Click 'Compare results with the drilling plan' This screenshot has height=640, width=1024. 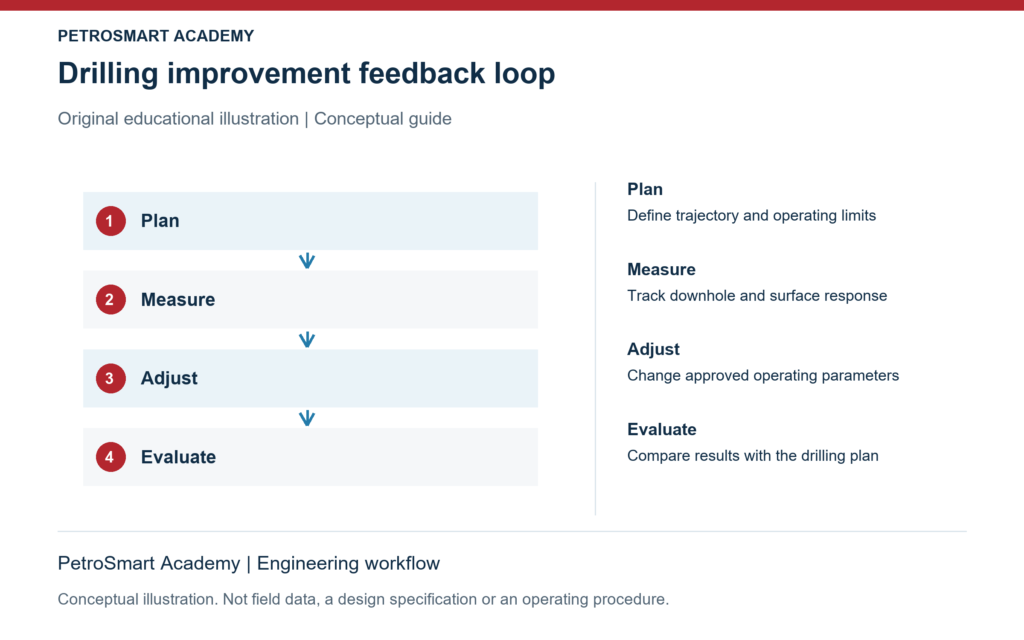[752, 456]
